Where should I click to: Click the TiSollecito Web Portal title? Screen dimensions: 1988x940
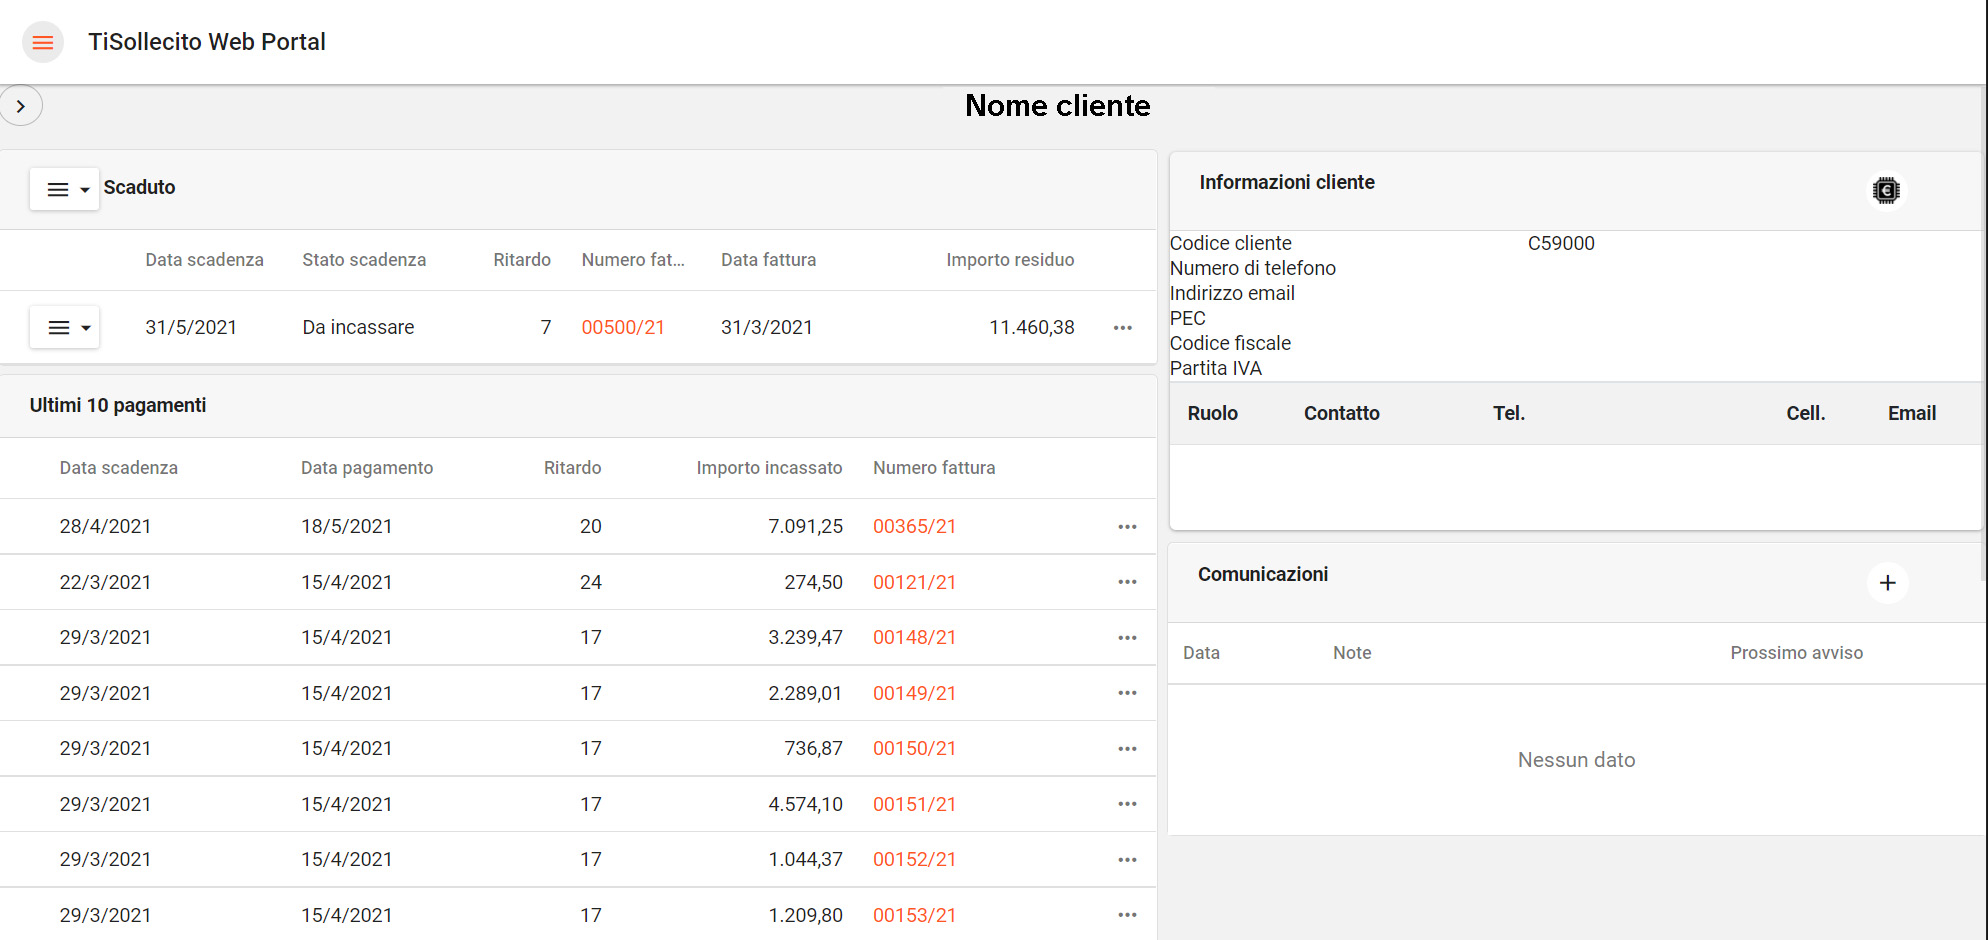(207, 42)
